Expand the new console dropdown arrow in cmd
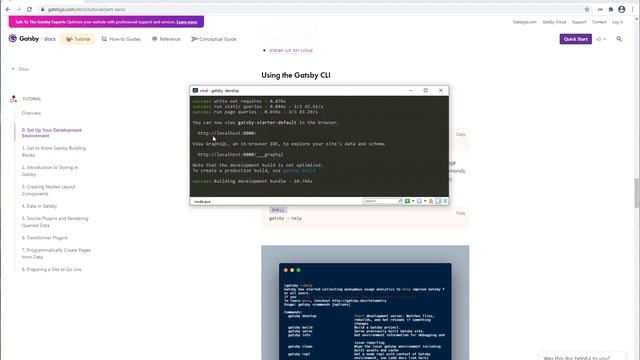The width and height of the screenshot is (640, 360). 413,201
